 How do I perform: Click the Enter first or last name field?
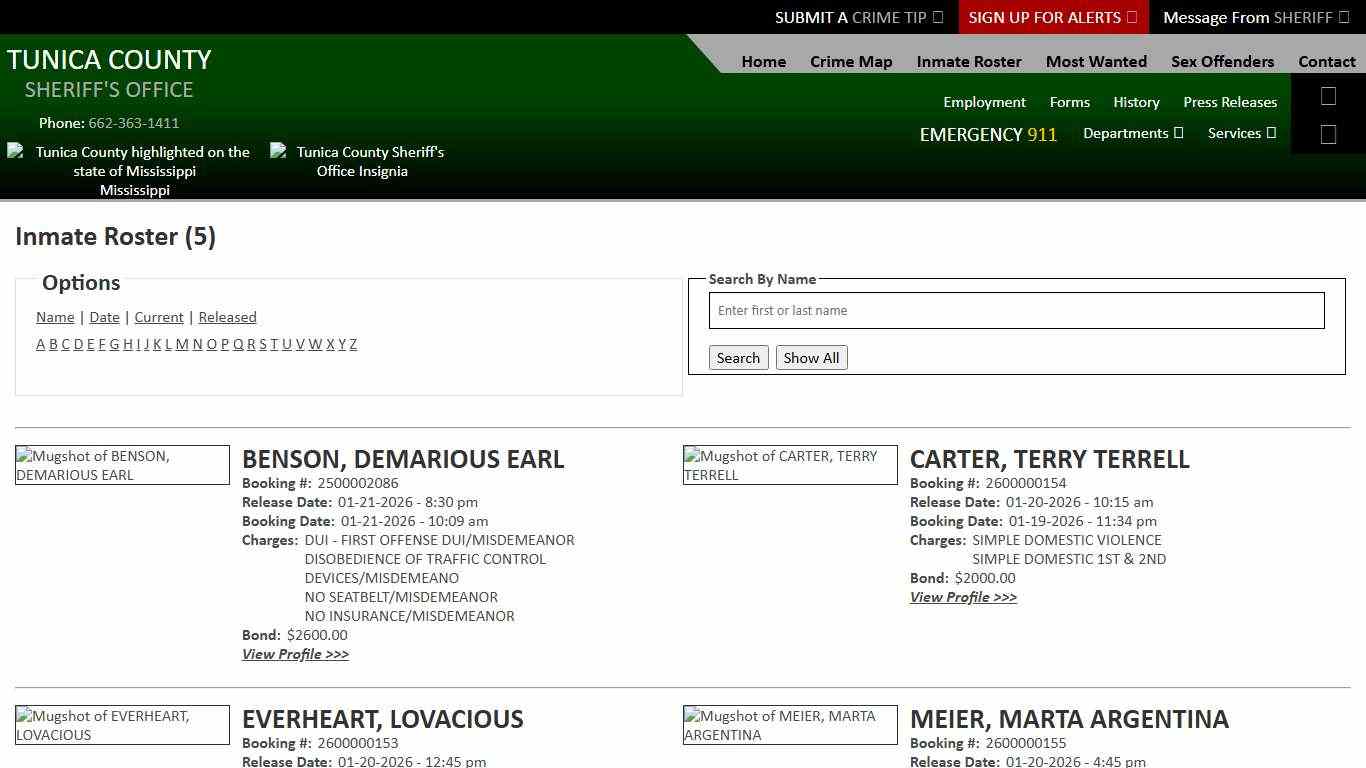(x=1016, y=310)
